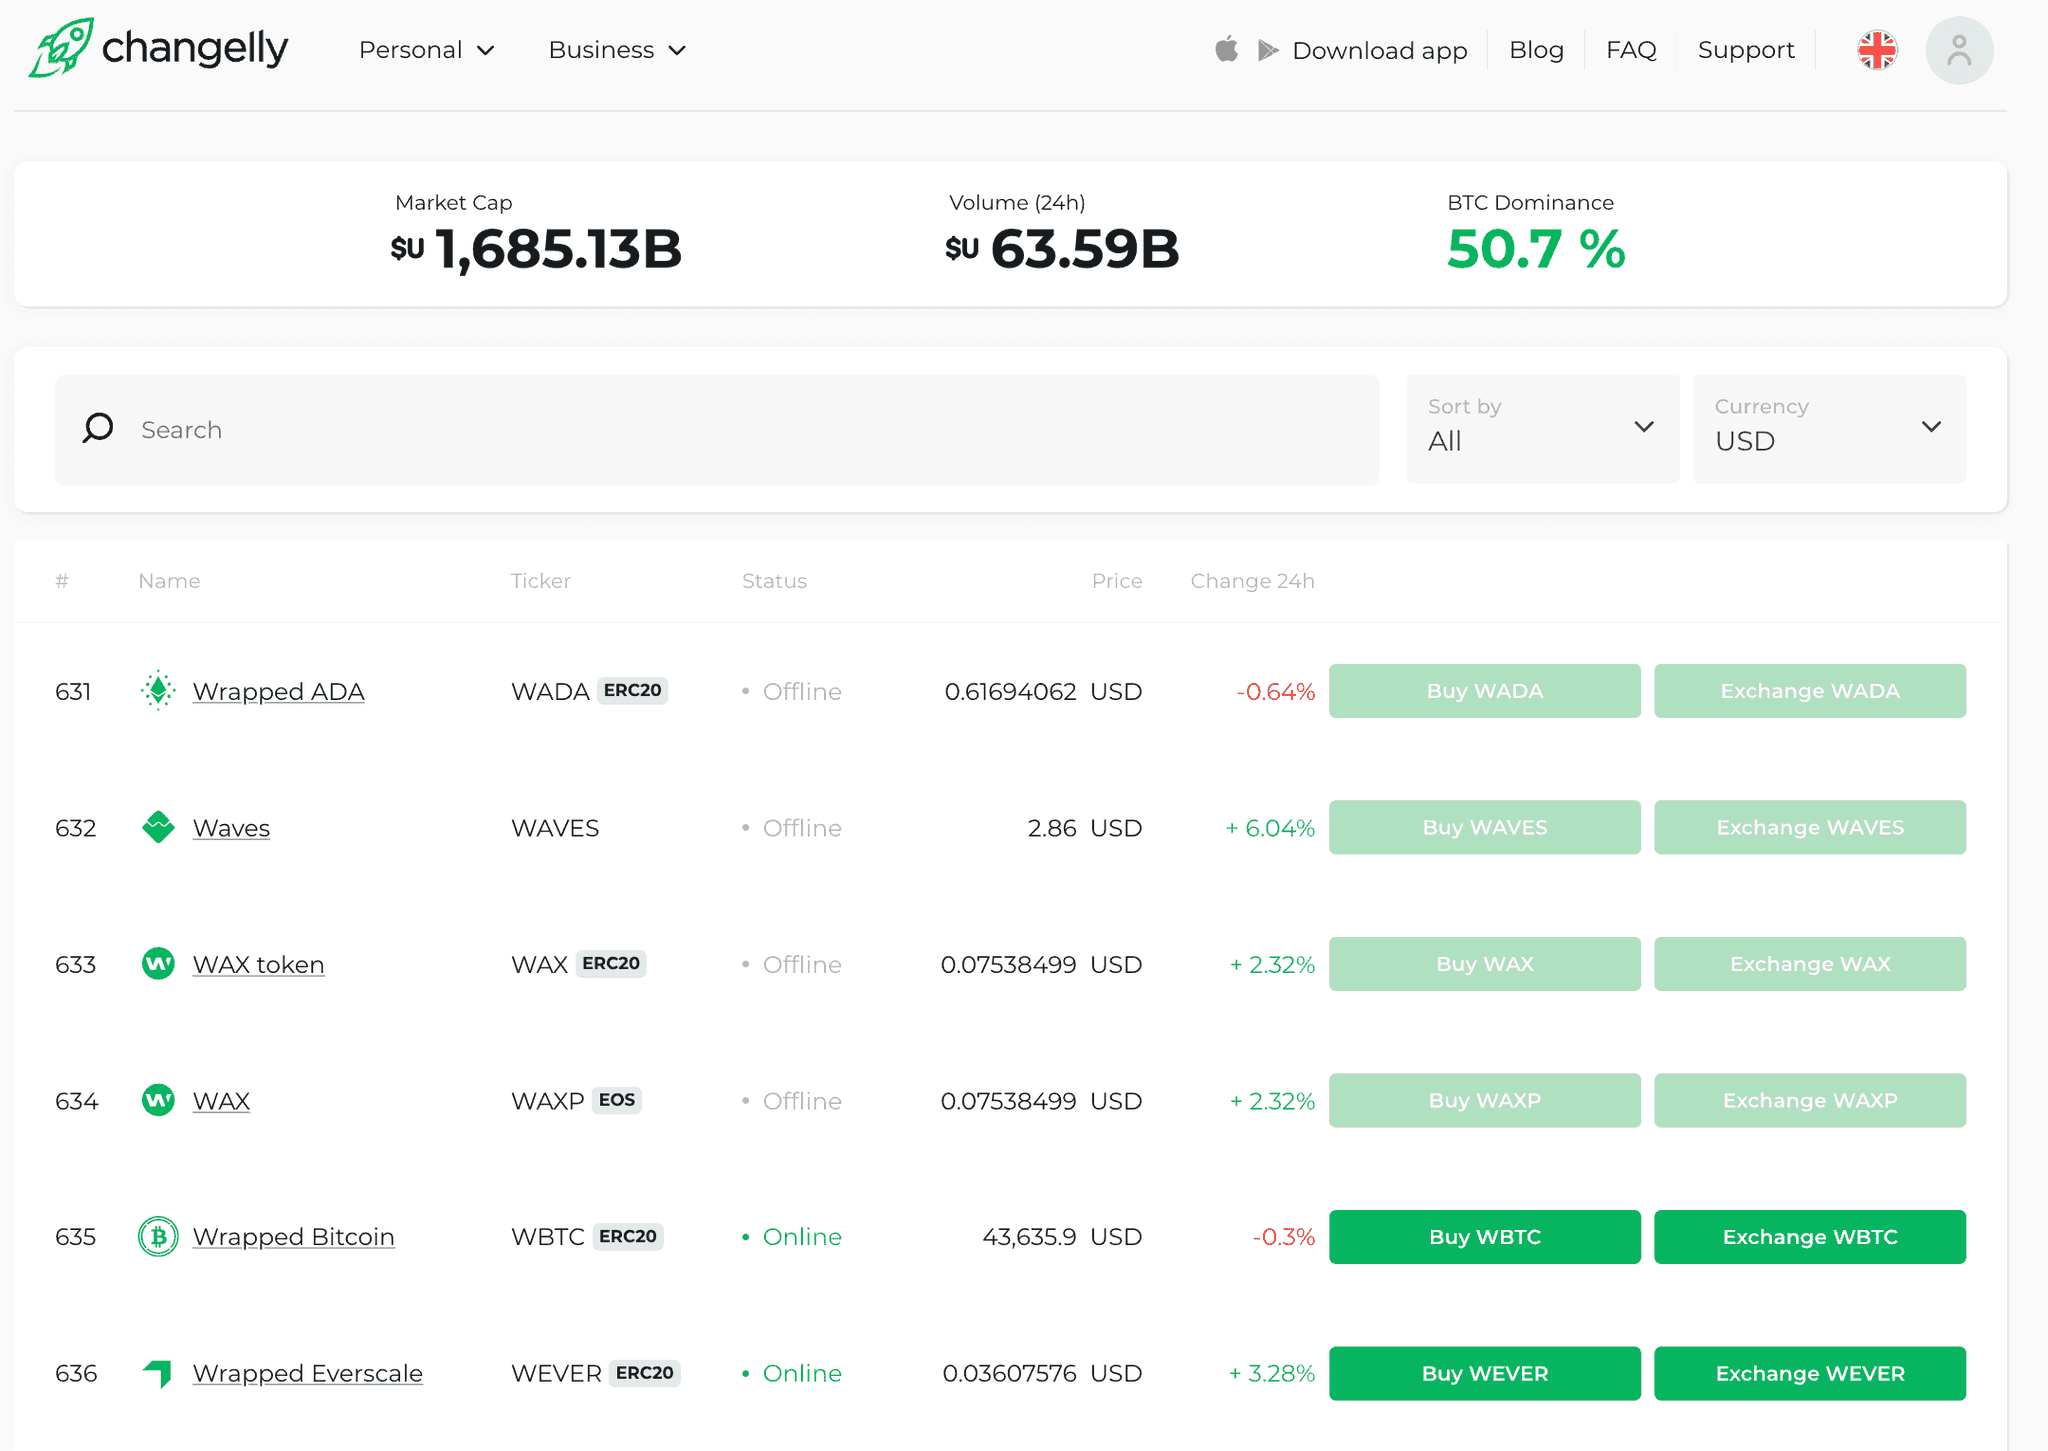Open the Wrapped ADA link
This screenshot has width=2048, height=1451.
pyautogui.click(x=278, y=690)
